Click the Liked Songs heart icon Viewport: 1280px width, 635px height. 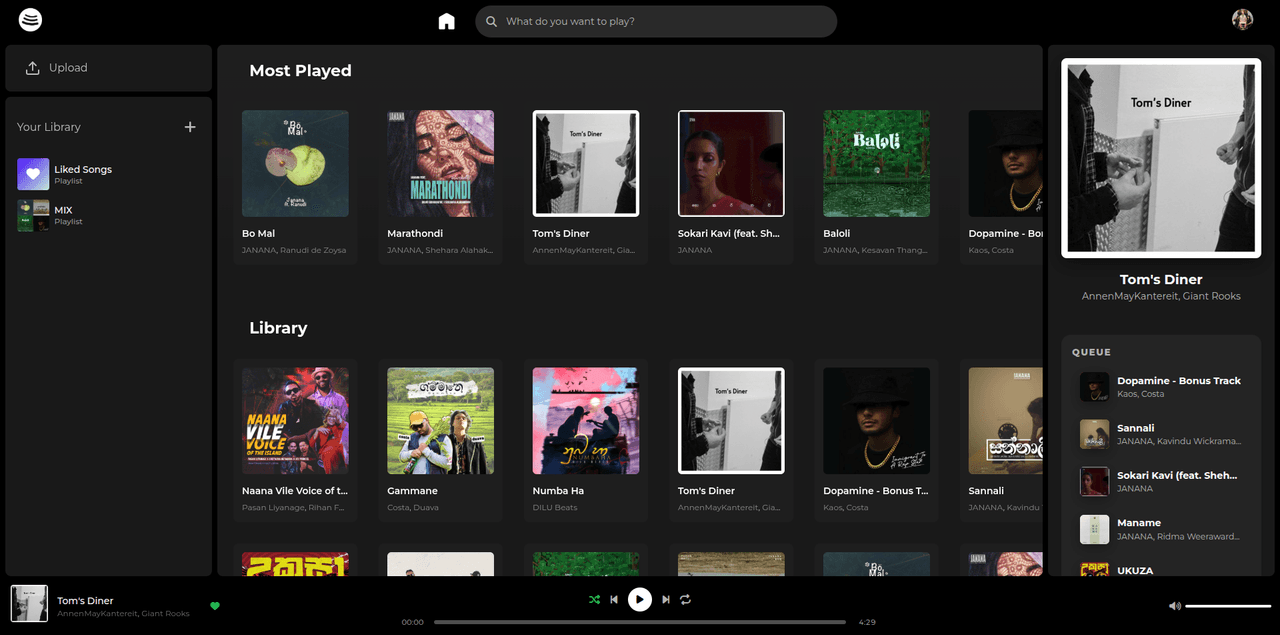33,174
